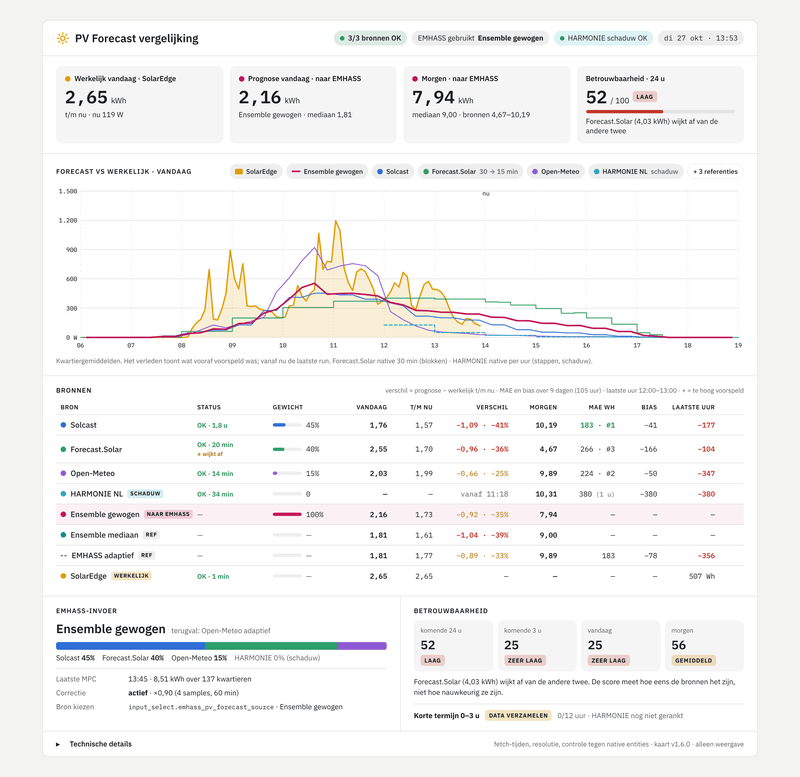Click the NAAR EMHASS tag
The image size is (800, 777).
pos(168,514)
